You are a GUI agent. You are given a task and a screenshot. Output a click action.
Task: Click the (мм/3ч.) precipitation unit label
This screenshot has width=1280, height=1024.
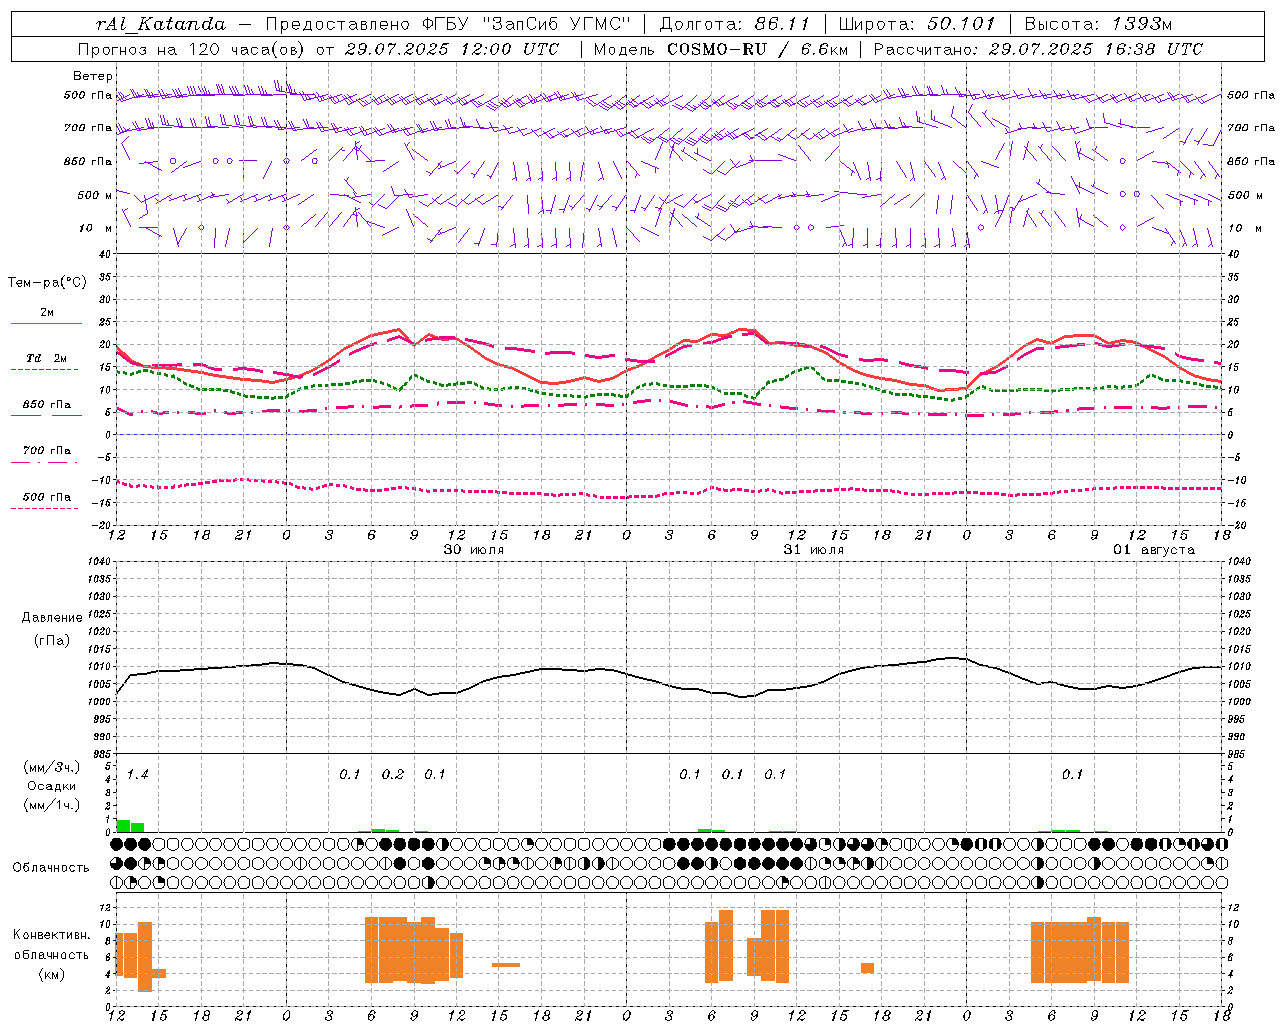point(52,768)
